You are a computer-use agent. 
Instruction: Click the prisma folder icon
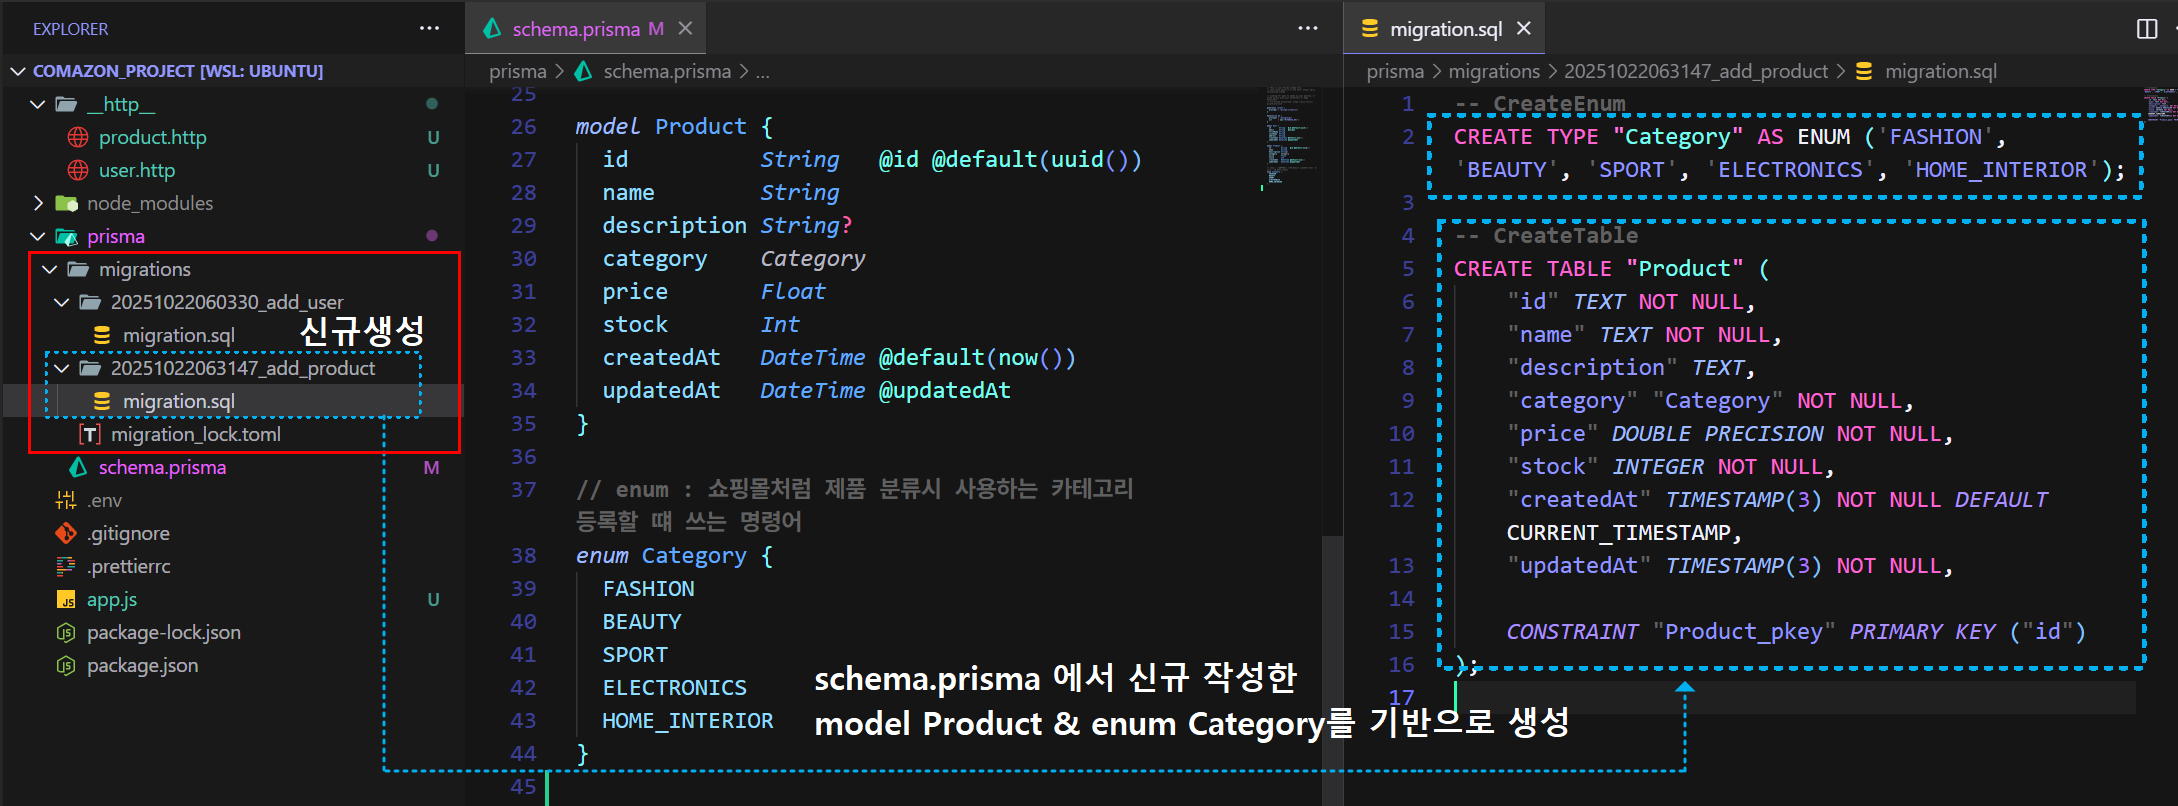[66, 236]
